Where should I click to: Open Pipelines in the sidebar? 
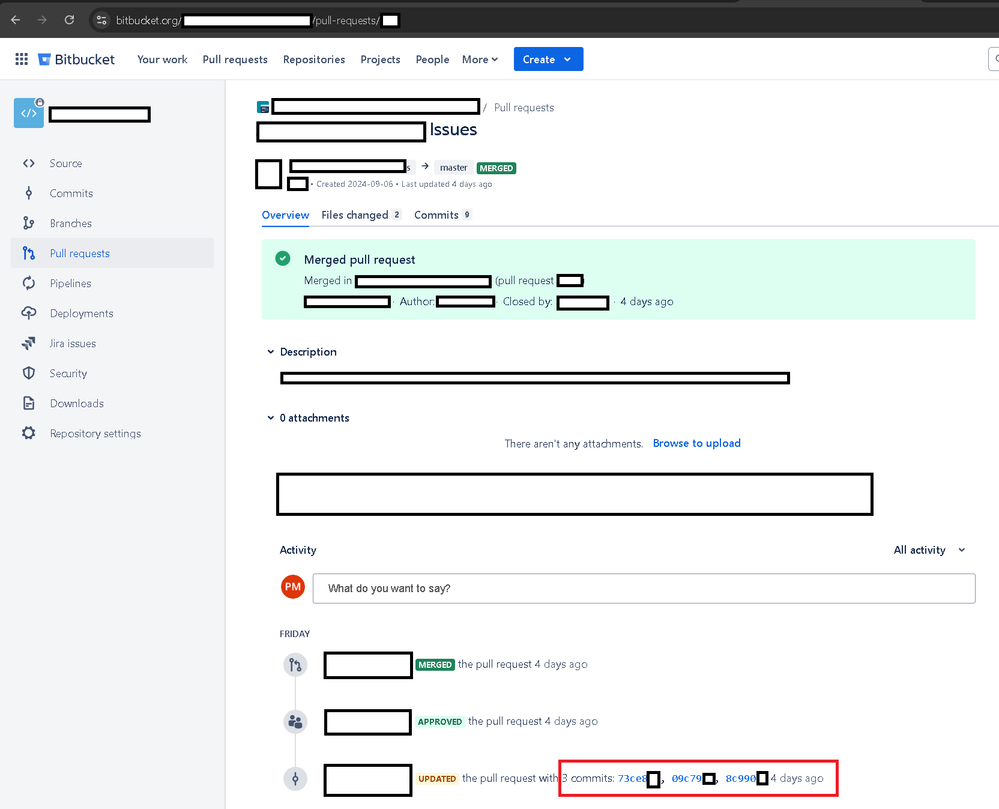pyautogui.click(x=70, y=283)
